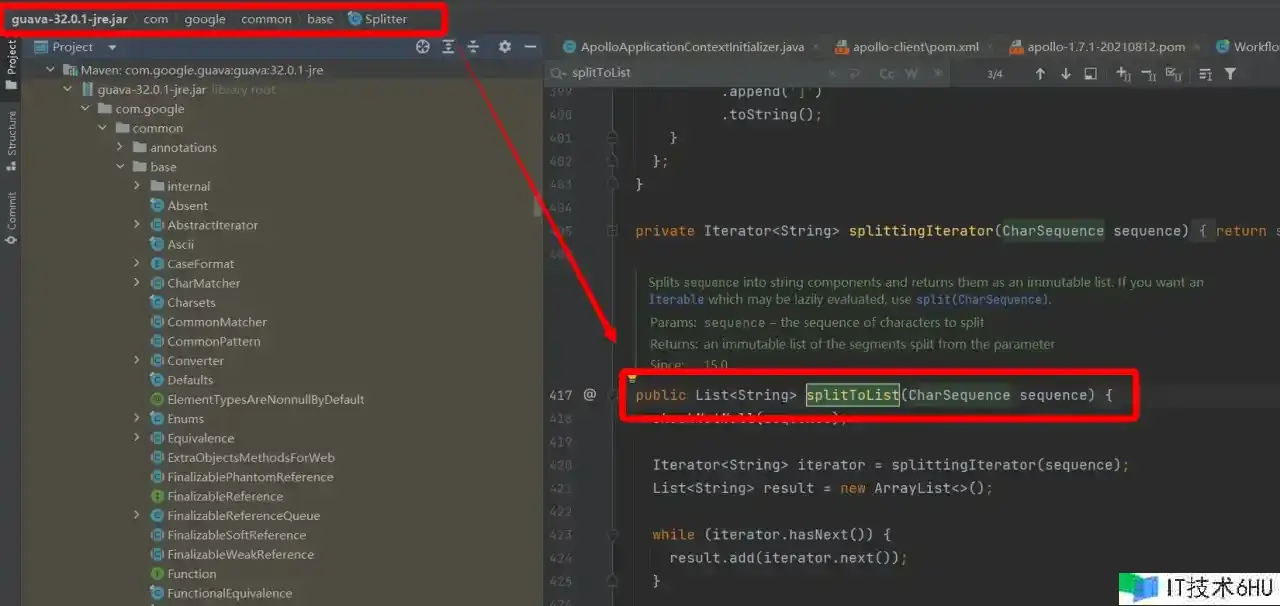
Task: Select Charsets class in project tree
Action: (x=191, y=303)
